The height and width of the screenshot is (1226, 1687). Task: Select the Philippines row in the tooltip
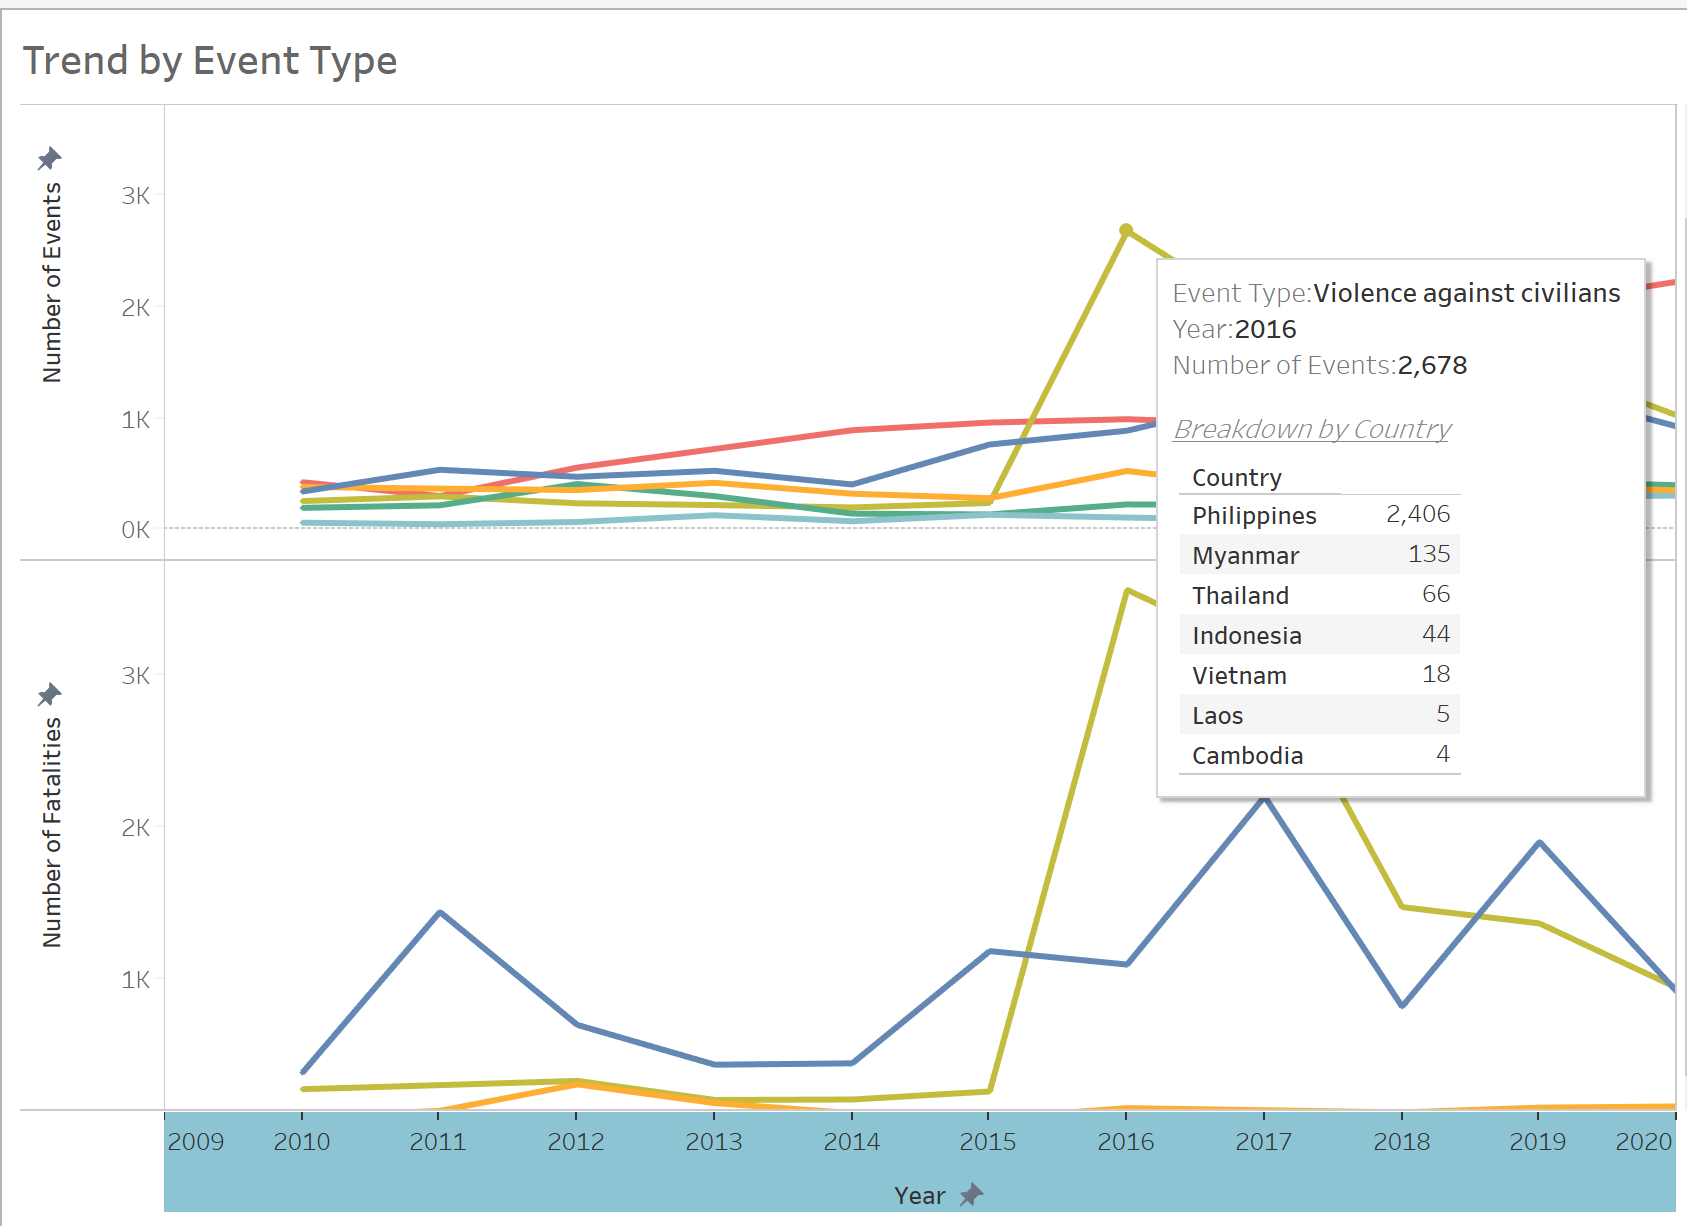1319,515
